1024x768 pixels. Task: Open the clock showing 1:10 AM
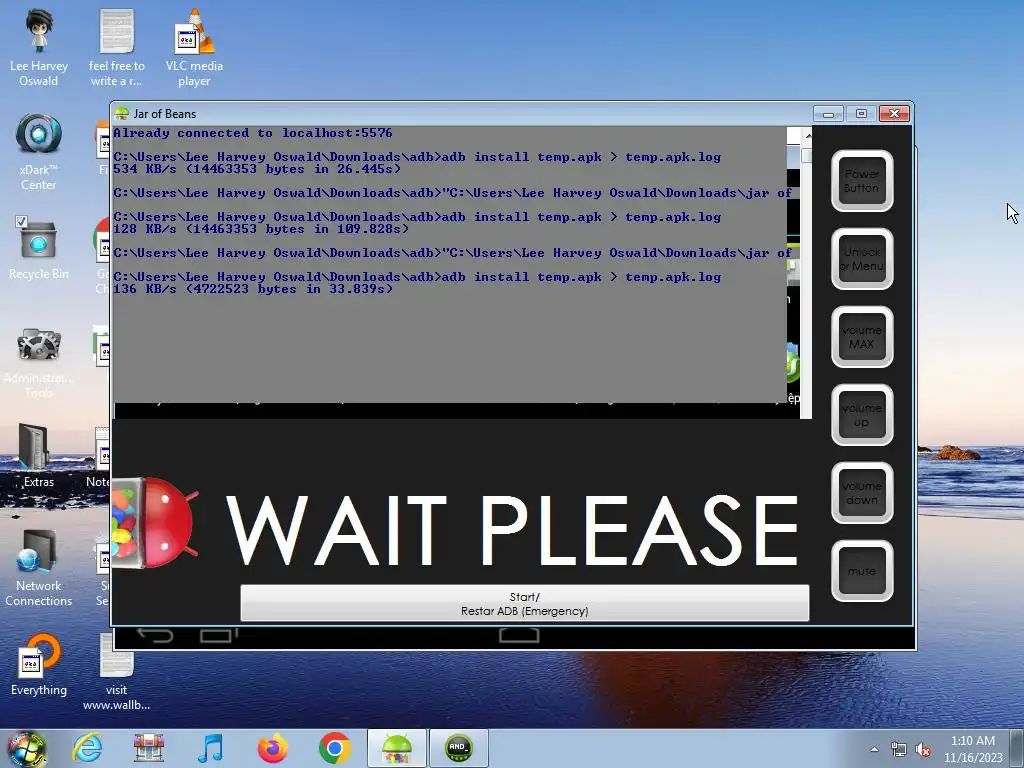tap(973, 749)
